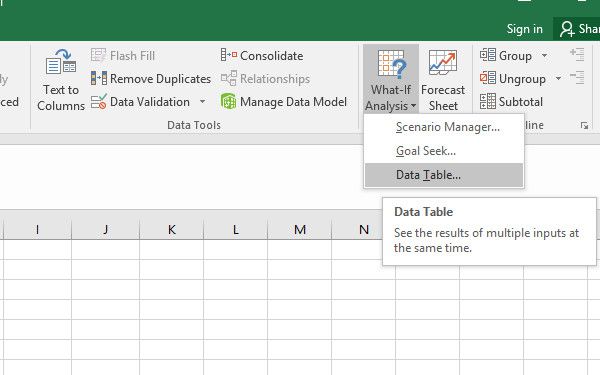Click the Data Validation icon
The height and width of the screenshot is (375, 600).
[x=99, y=102]
